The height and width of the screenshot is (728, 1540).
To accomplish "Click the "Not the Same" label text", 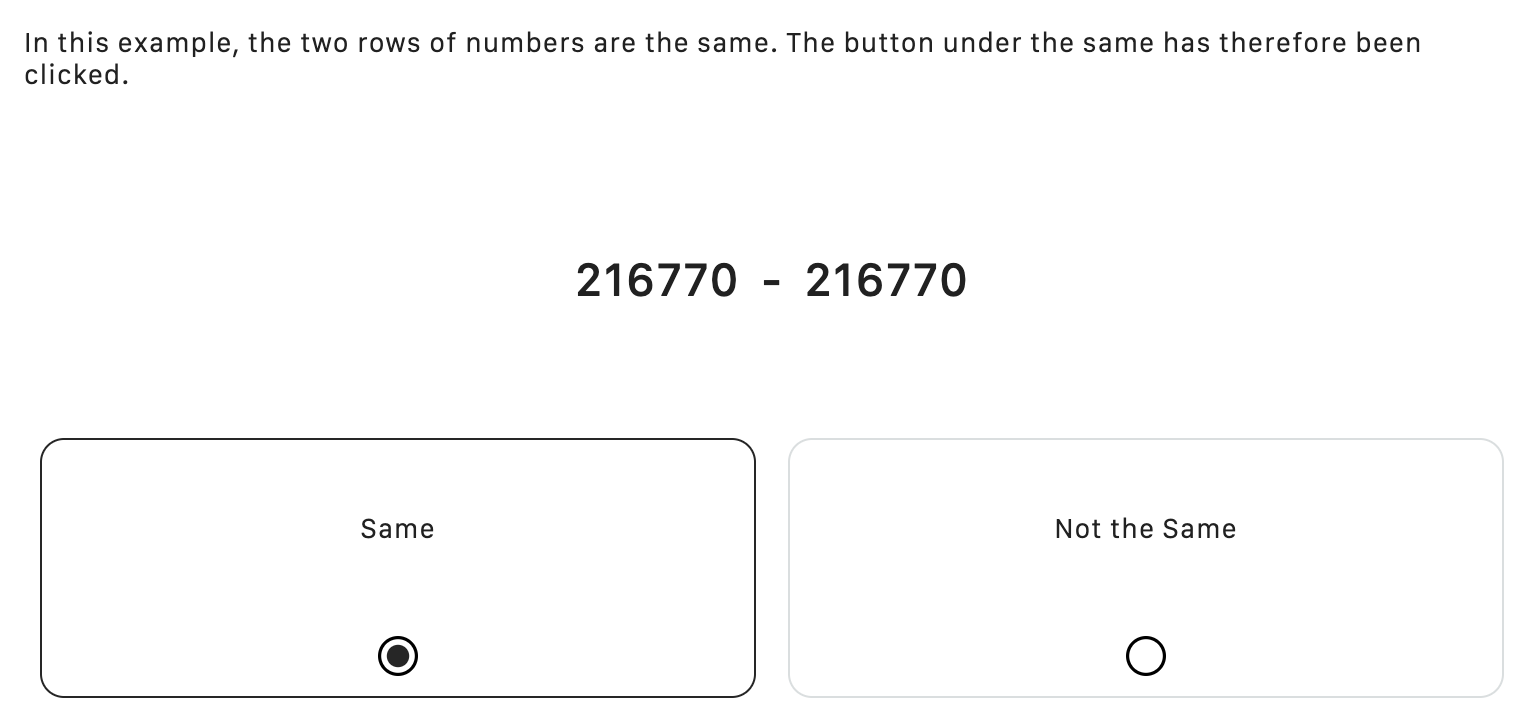I will click(1145, 529).
